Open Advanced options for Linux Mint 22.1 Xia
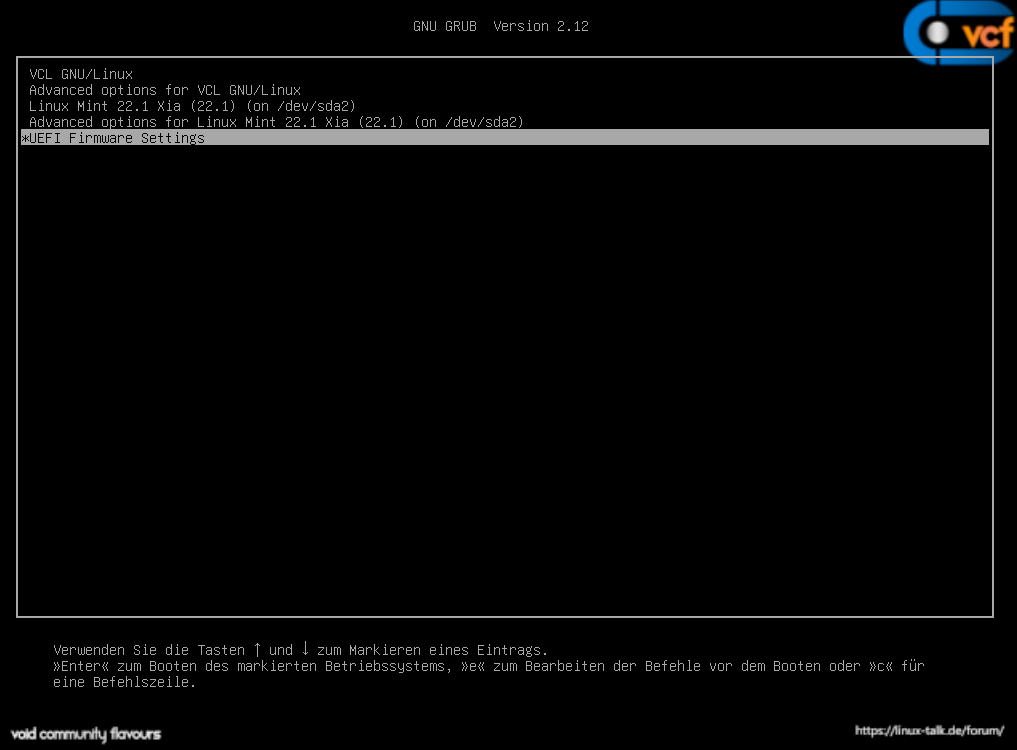Image resolution: width=1017 pixels, height=750 pixels. click(x=276, y=122)
